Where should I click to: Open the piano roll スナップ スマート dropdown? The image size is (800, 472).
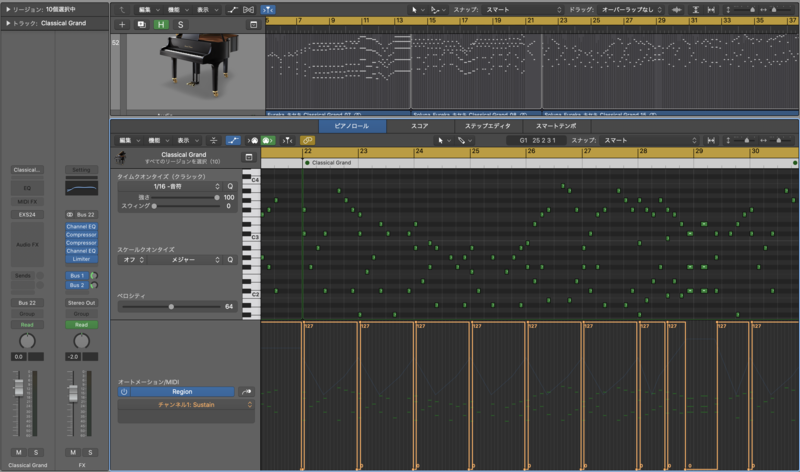coord(649,140)
